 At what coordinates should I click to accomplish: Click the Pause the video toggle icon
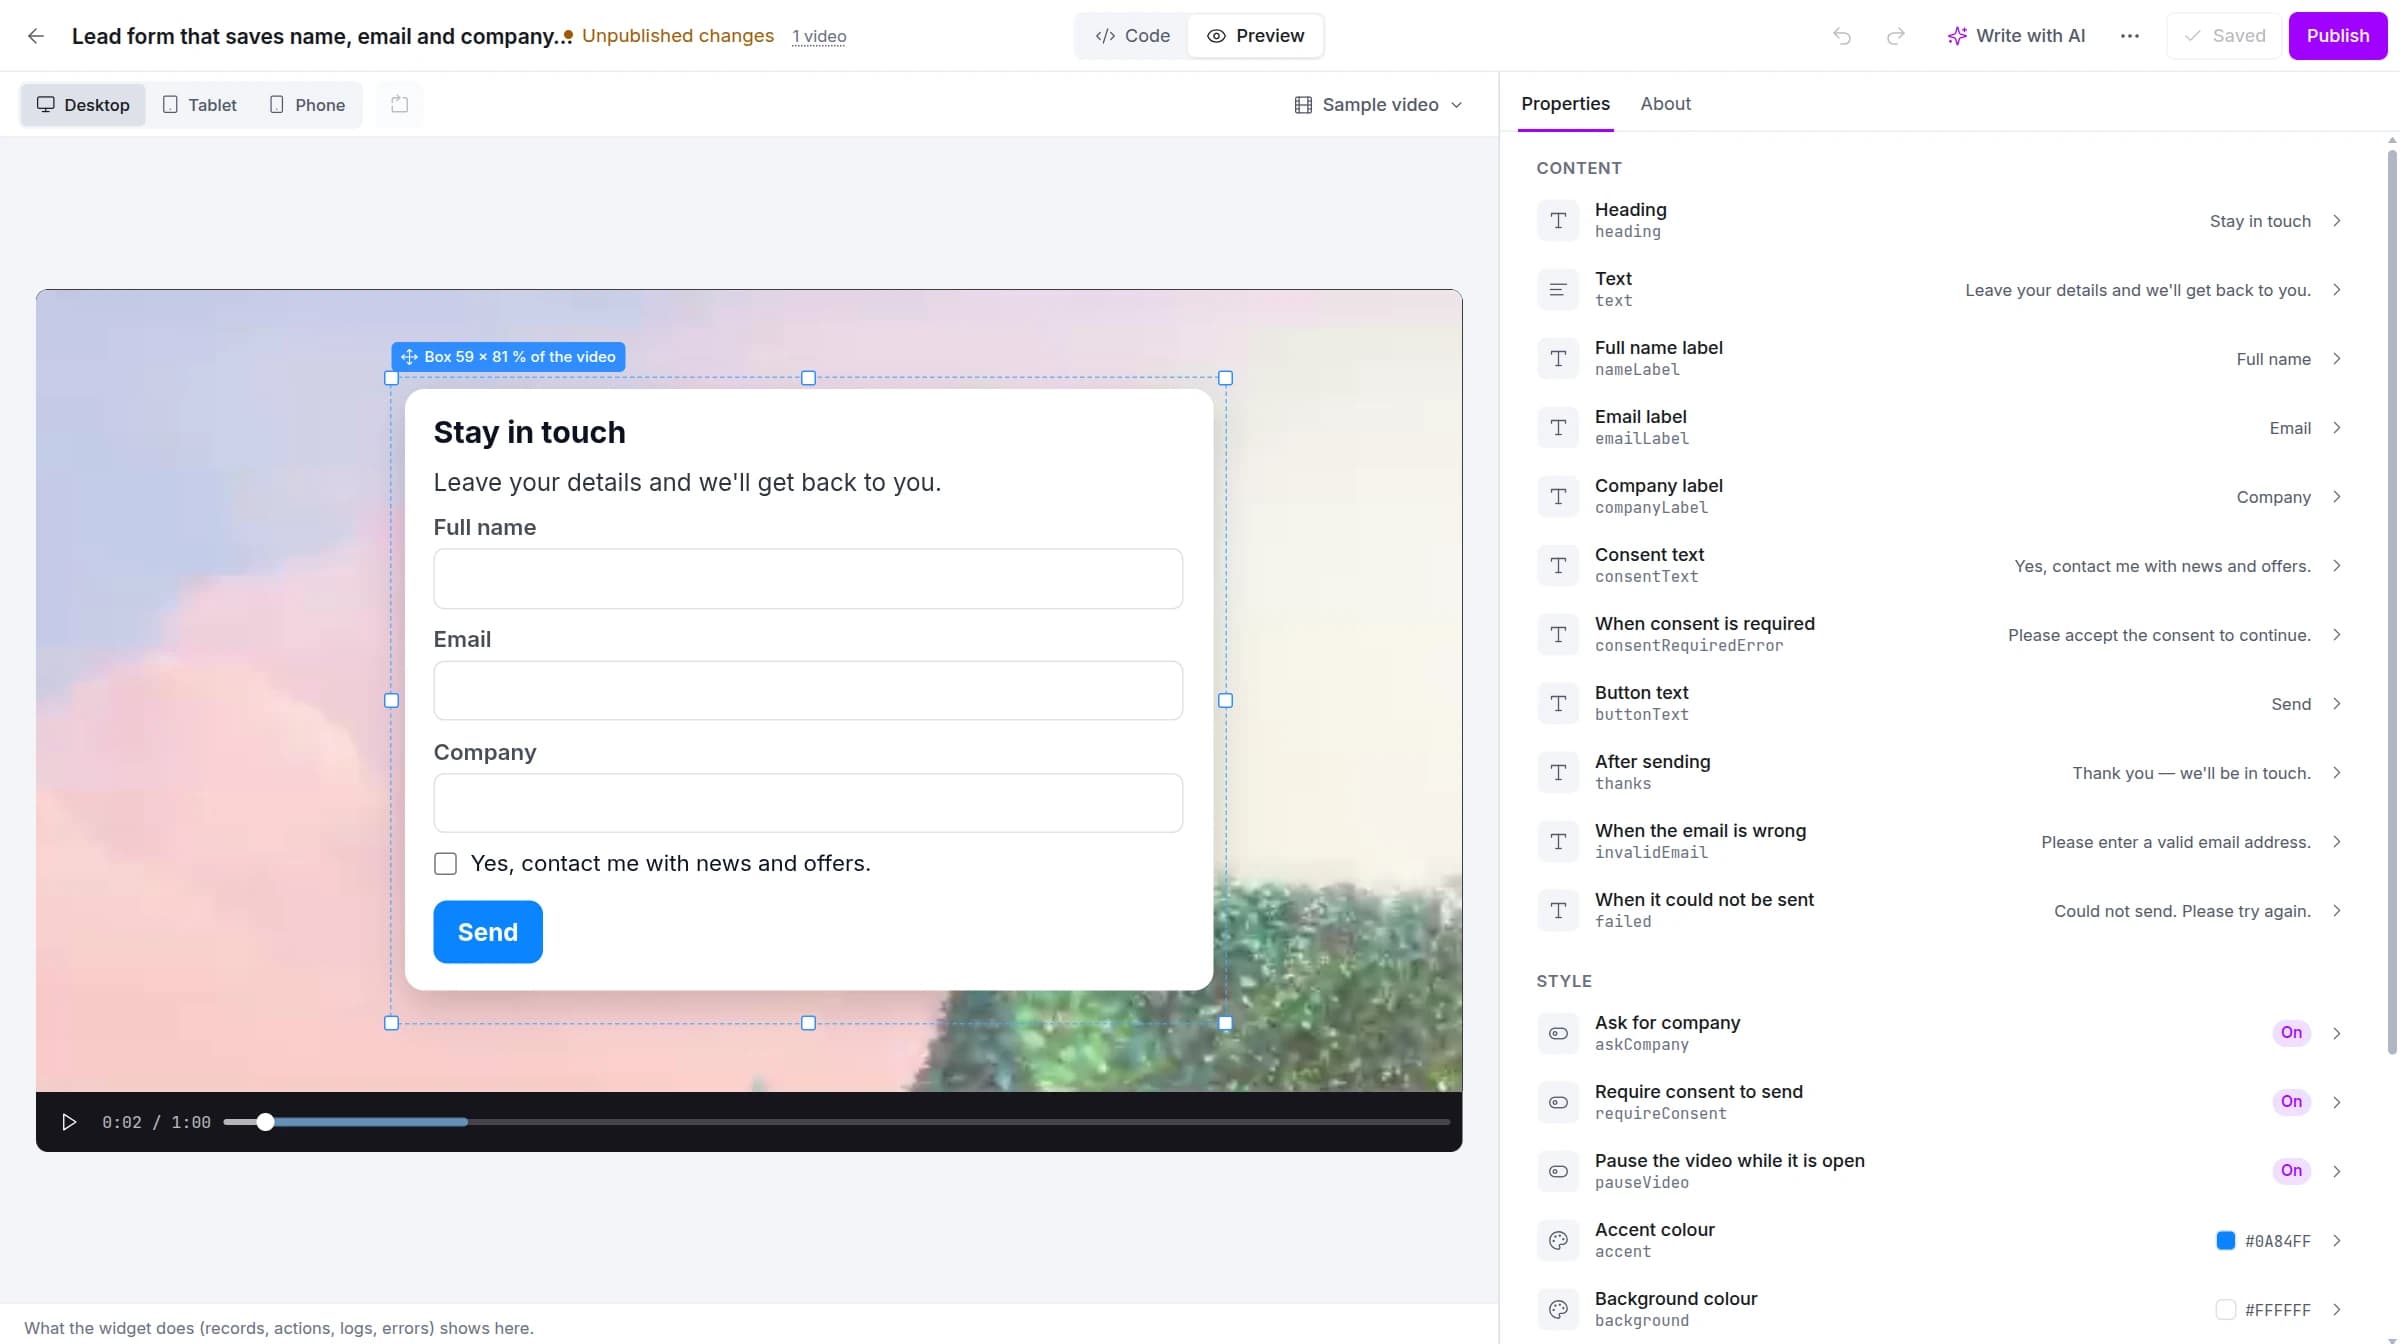tap(1558, 1172)
